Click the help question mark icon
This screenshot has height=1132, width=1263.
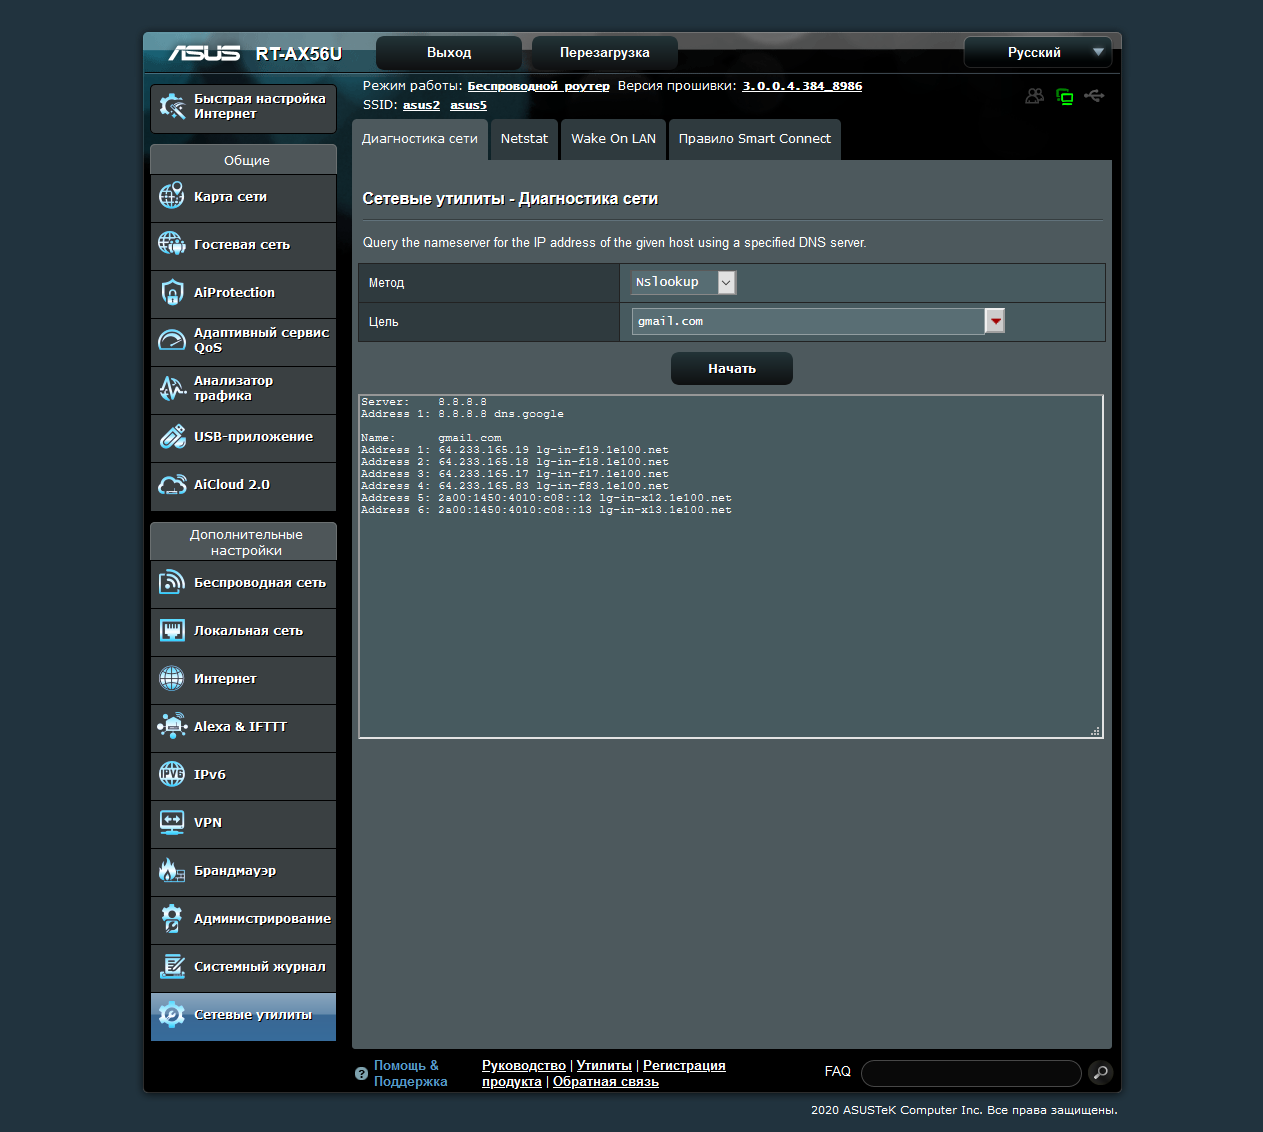pyautogui.click(x=362, y=1074)
